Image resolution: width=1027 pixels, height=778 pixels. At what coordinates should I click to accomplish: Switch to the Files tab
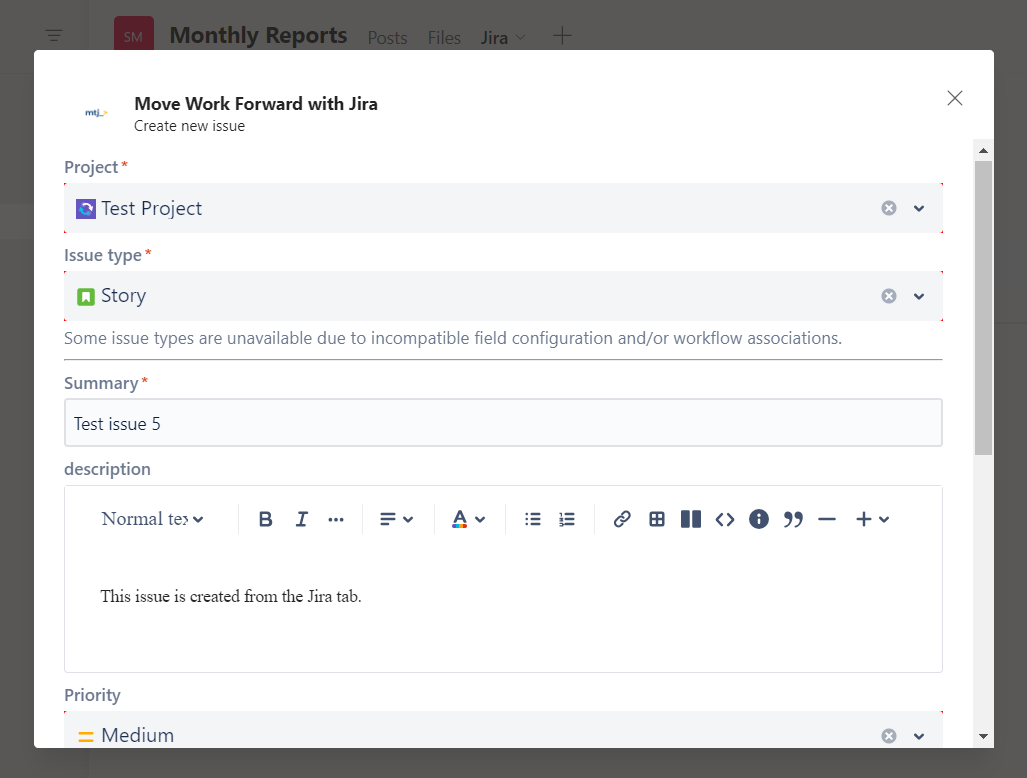[444, 38]
